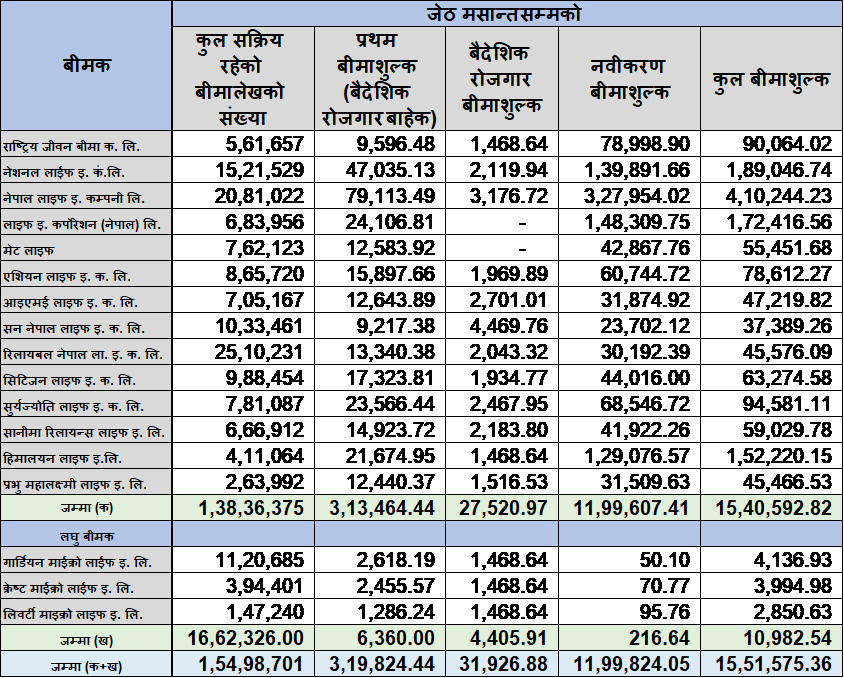
Task: Select cell value 1,72,416.56
Action: (779, 222)
